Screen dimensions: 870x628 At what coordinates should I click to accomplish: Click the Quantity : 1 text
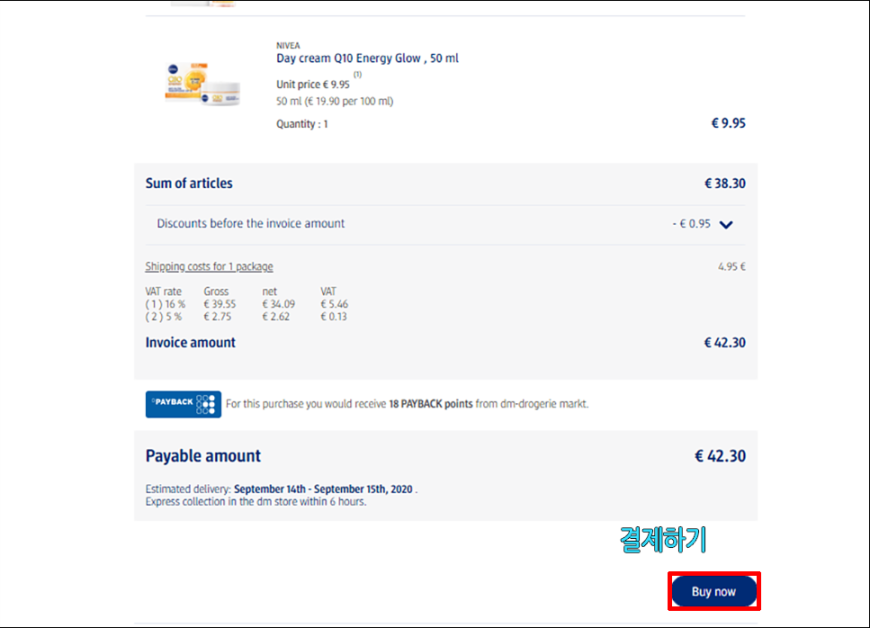[302, 124]
